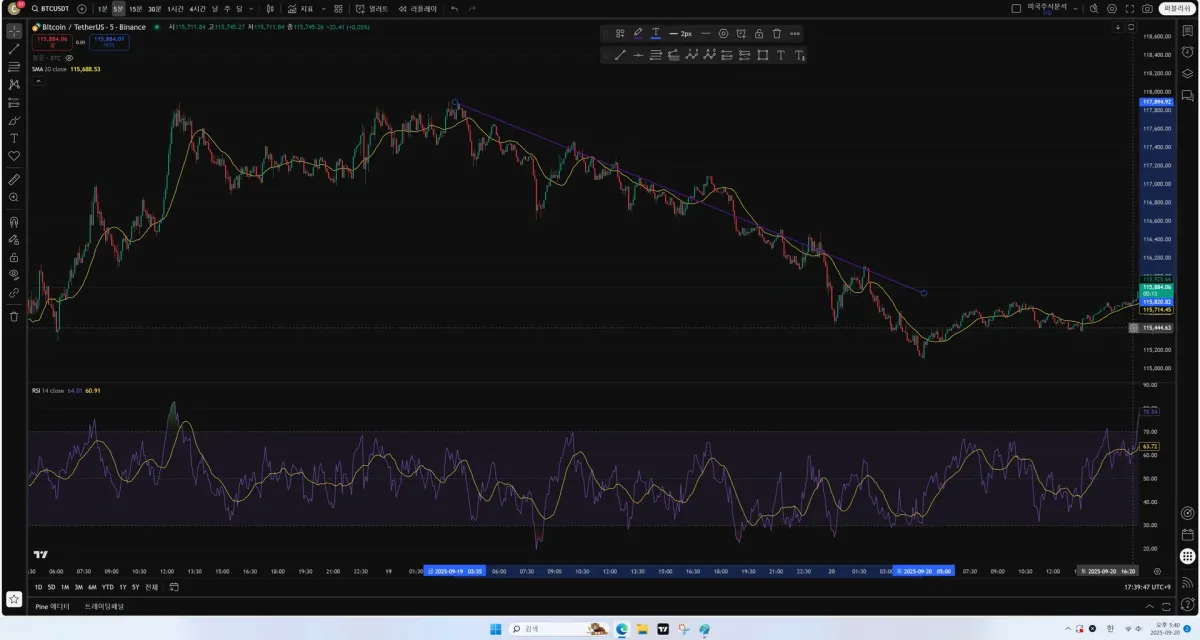Open the 지표 indicators menu
This screenshot has width=1200, height=640.
[301, 8]
